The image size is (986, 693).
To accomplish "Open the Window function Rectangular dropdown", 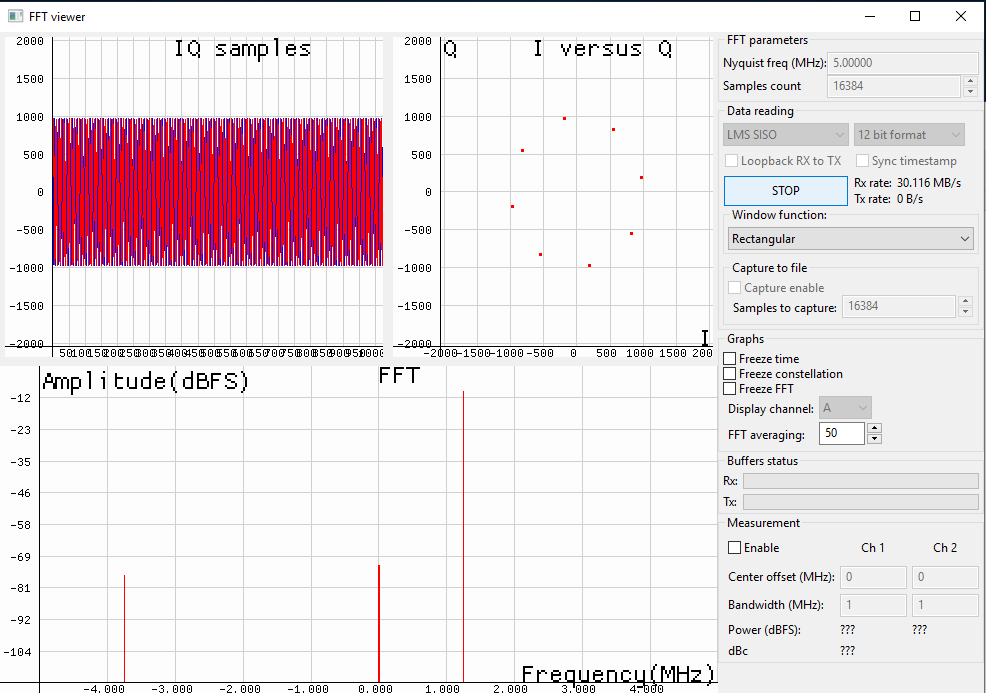I will 850,239.
